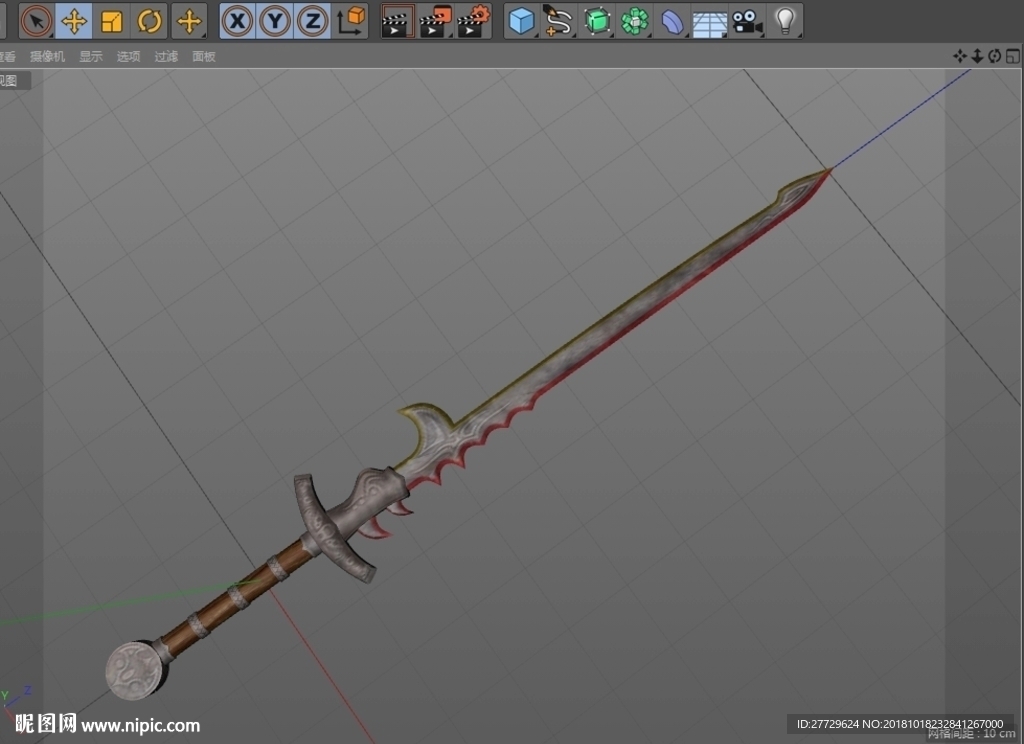Add a Cube primitive object
This screenshot has width=1024, height=744.
click(x=521, y=21)
